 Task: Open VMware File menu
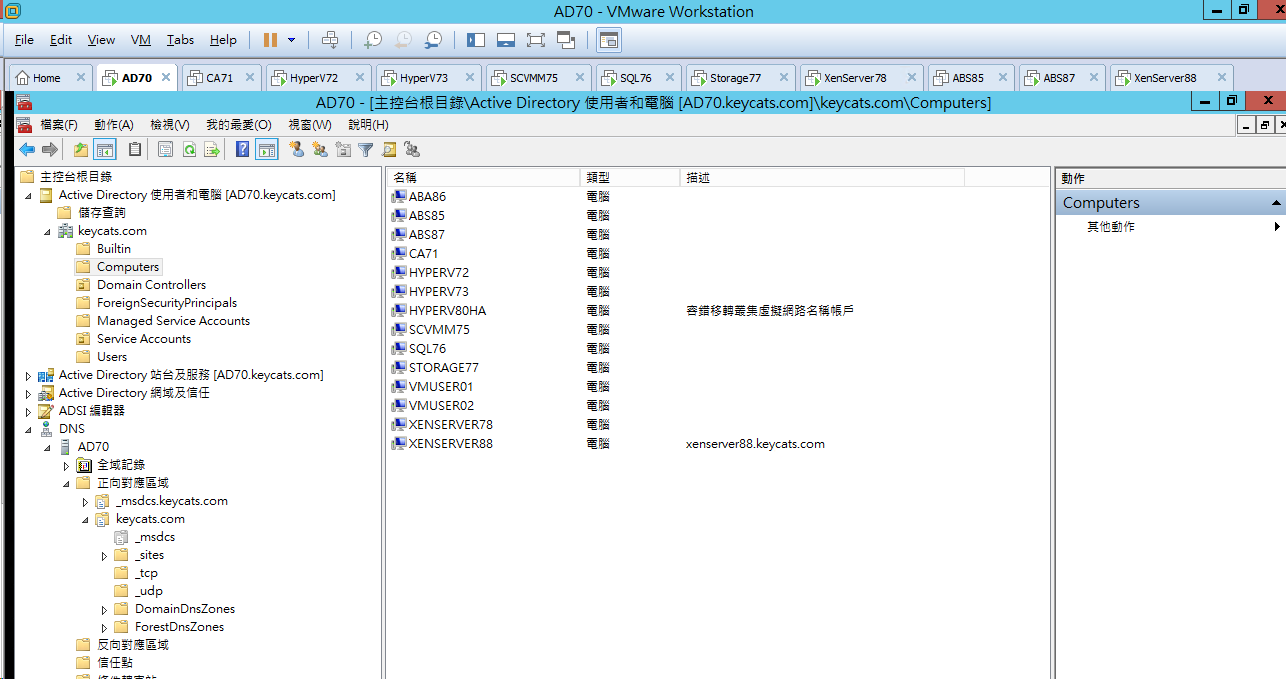(24, 40)
